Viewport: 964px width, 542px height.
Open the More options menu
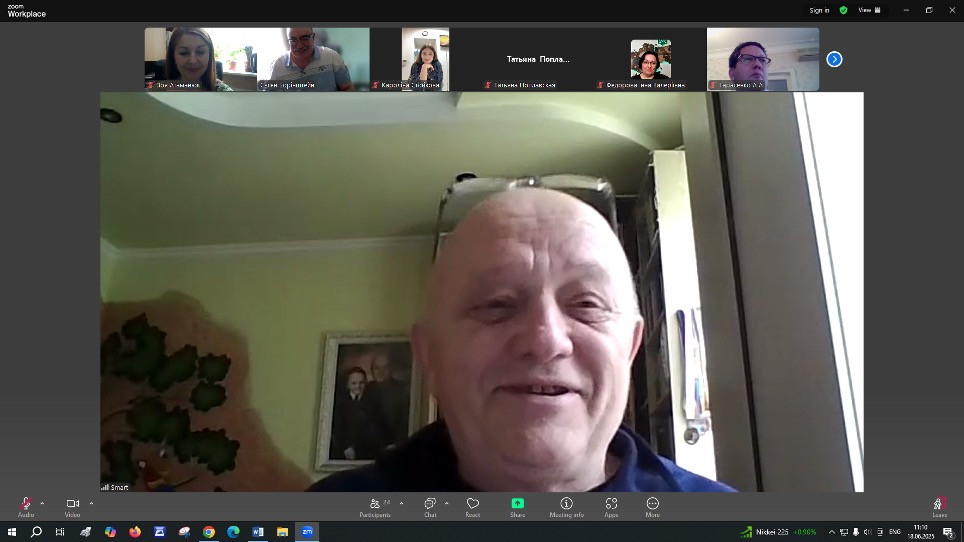(653, 507)
